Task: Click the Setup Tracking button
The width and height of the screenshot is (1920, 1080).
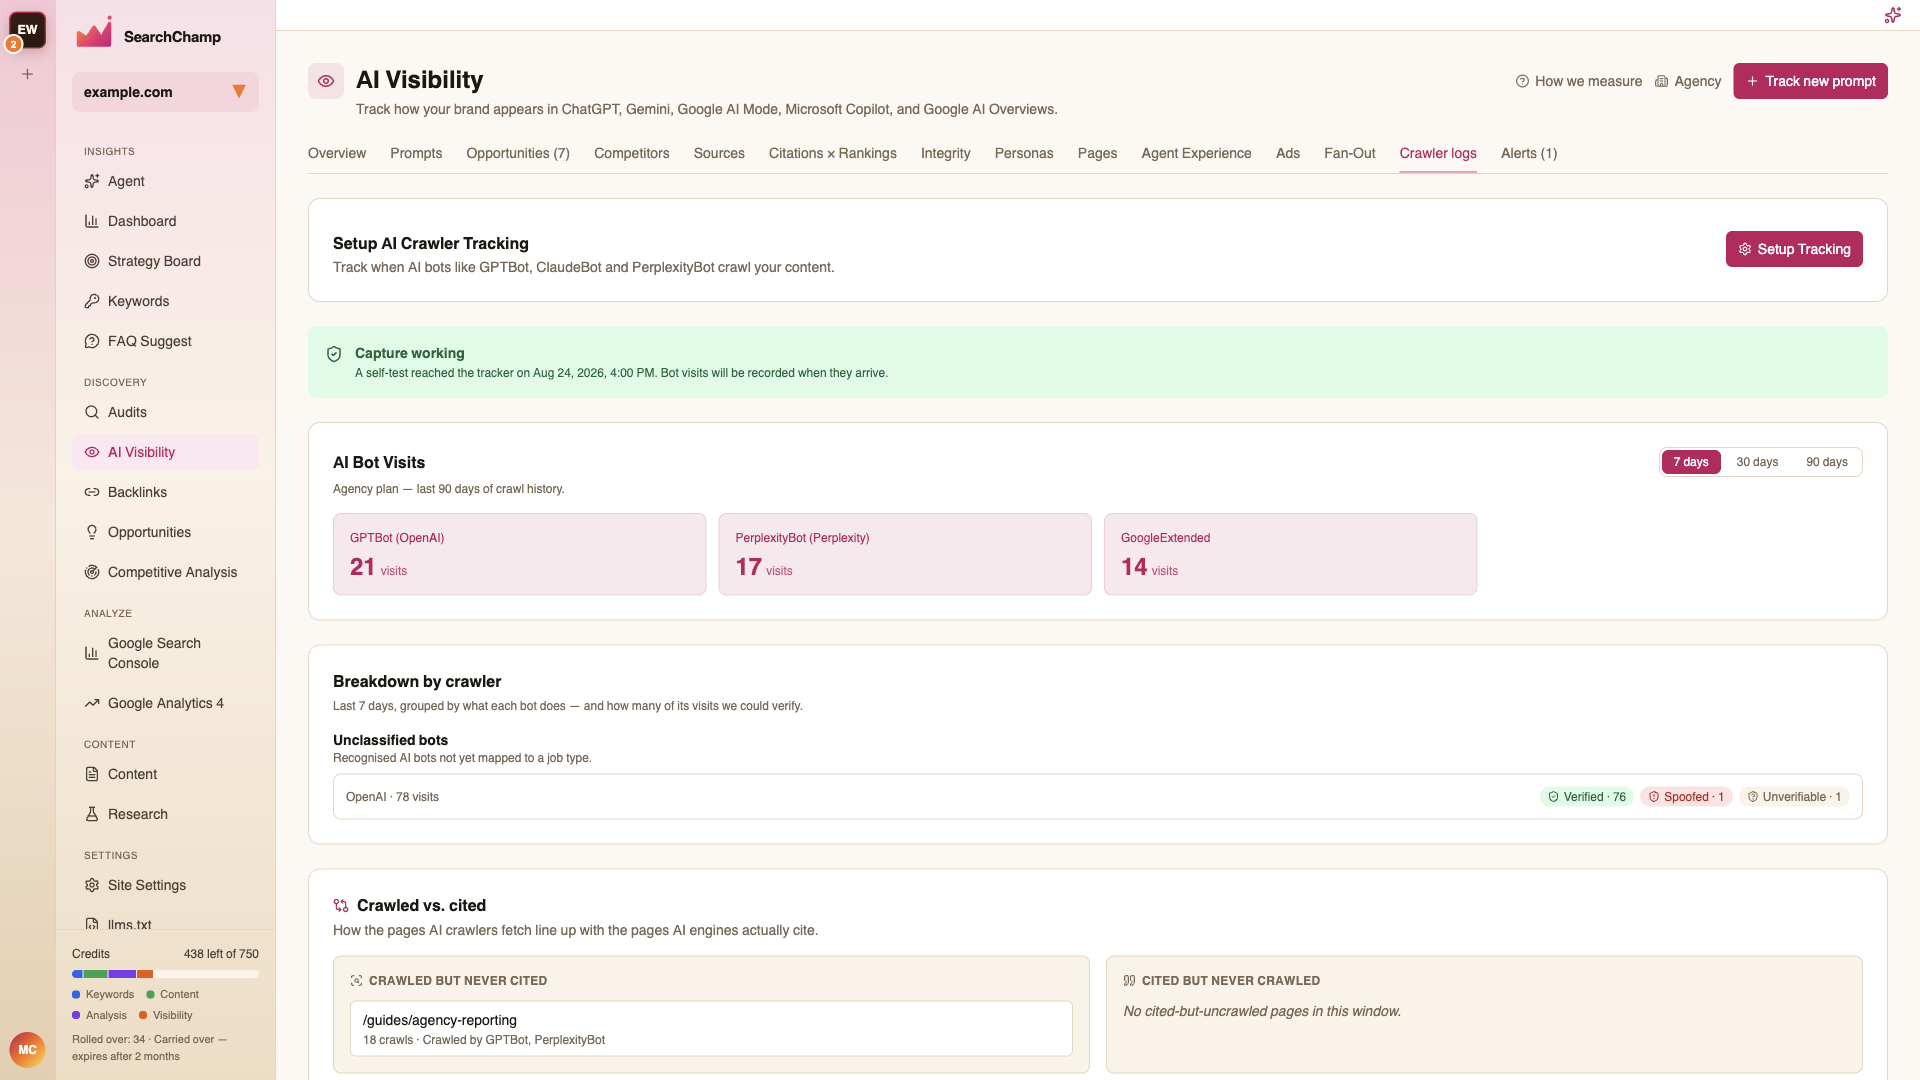Action: (x=1794, y=249)
